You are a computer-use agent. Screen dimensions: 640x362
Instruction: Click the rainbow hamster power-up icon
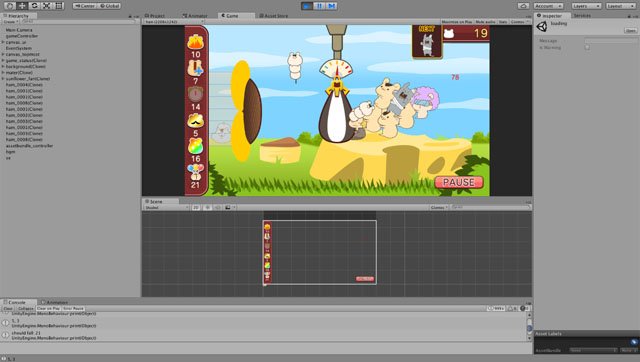[196, 146]
